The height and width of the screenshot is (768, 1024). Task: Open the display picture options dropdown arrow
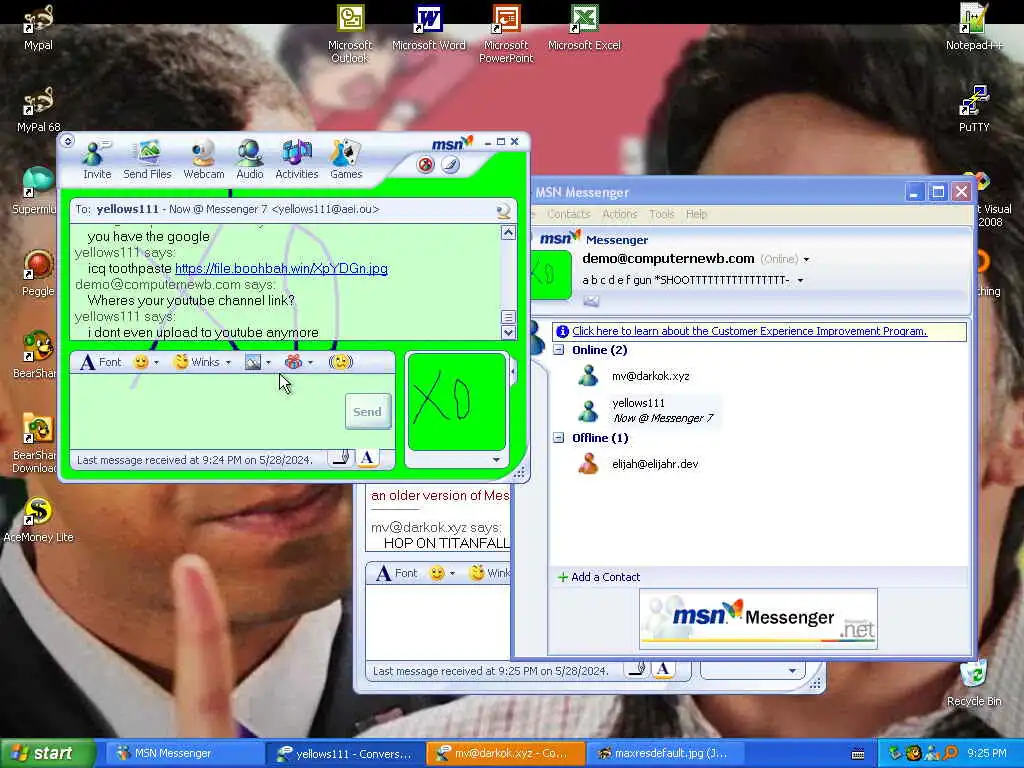(x=496, y=460)
